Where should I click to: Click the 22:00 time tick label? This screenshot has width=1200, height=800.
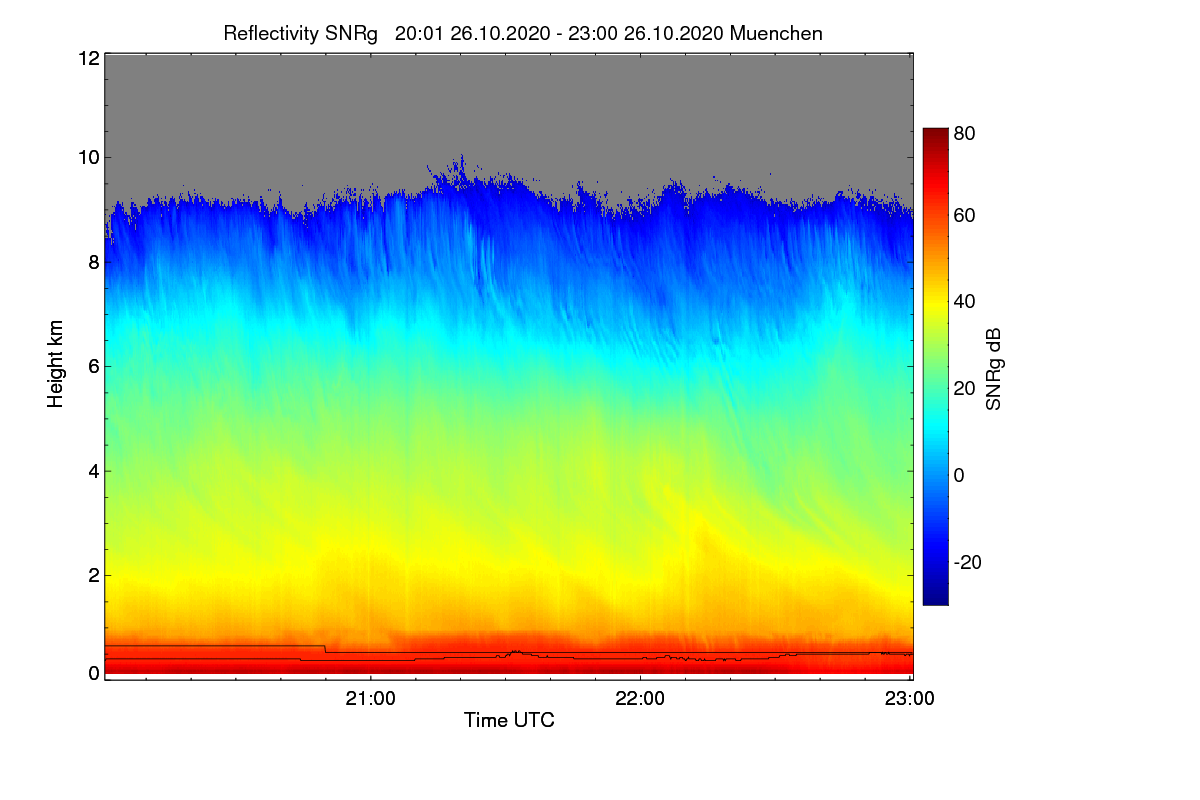click(x=640, y=699)
